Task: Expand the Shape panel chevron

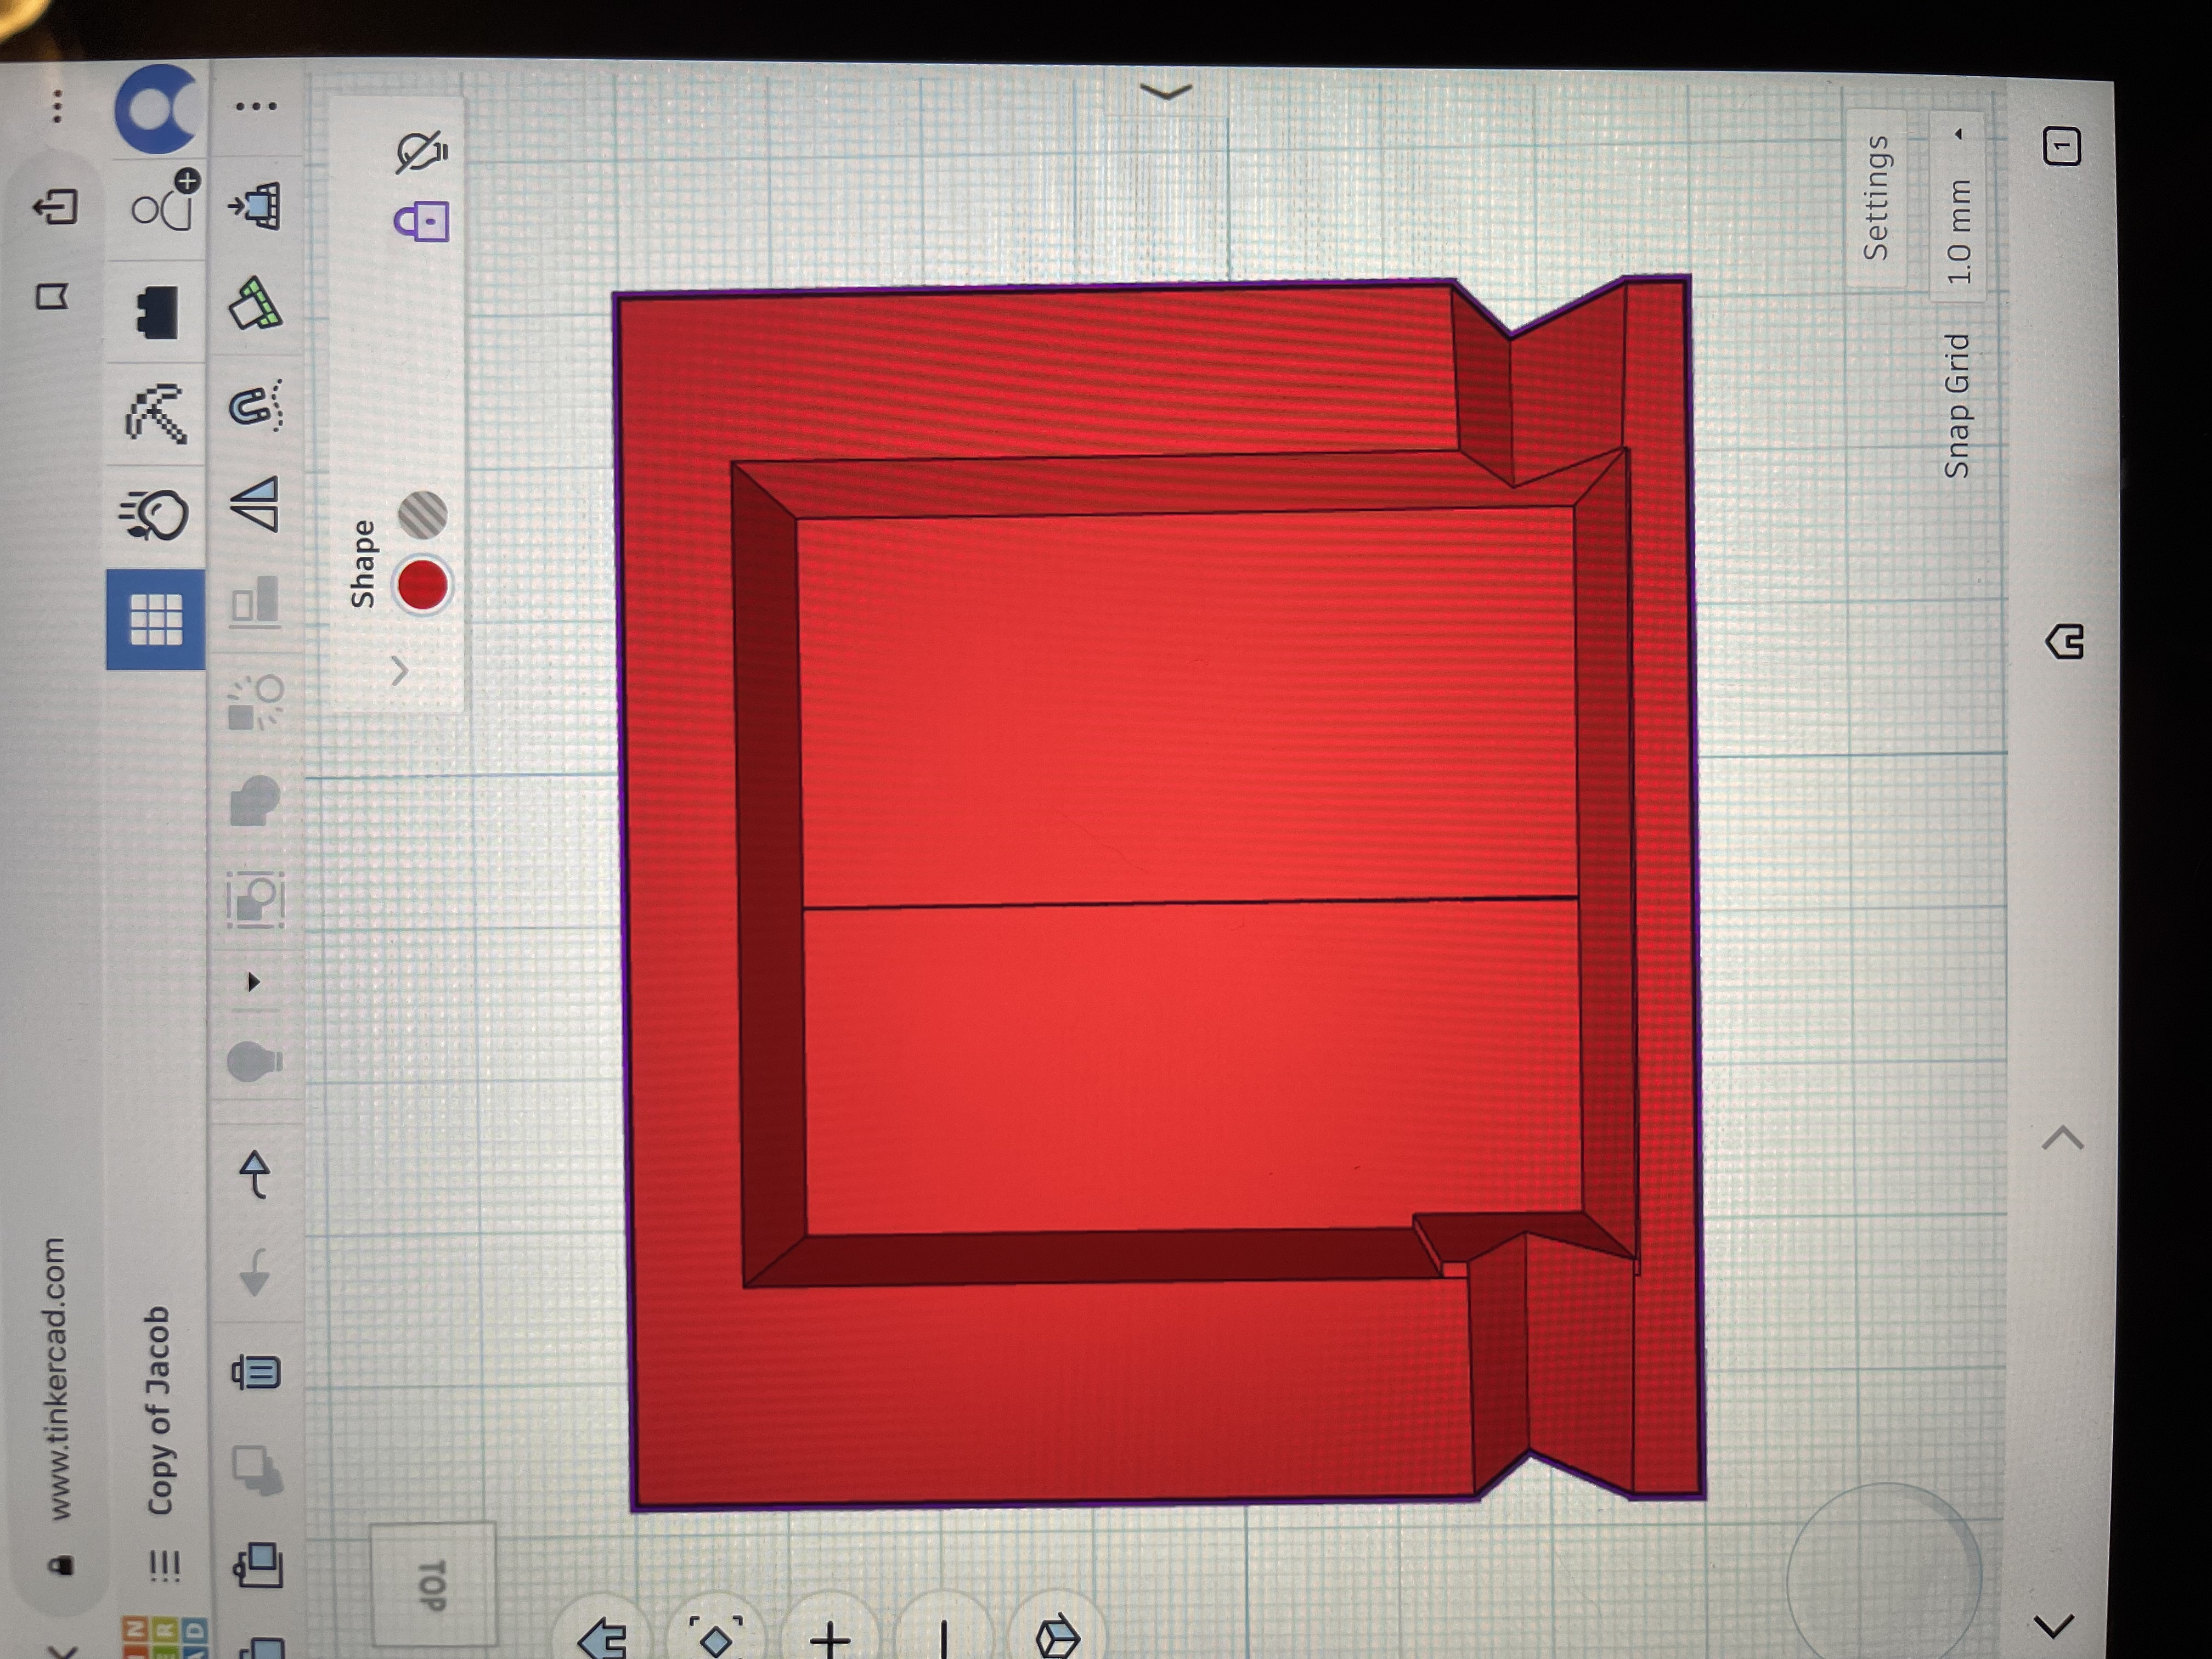Action: [x=400, y=670]
